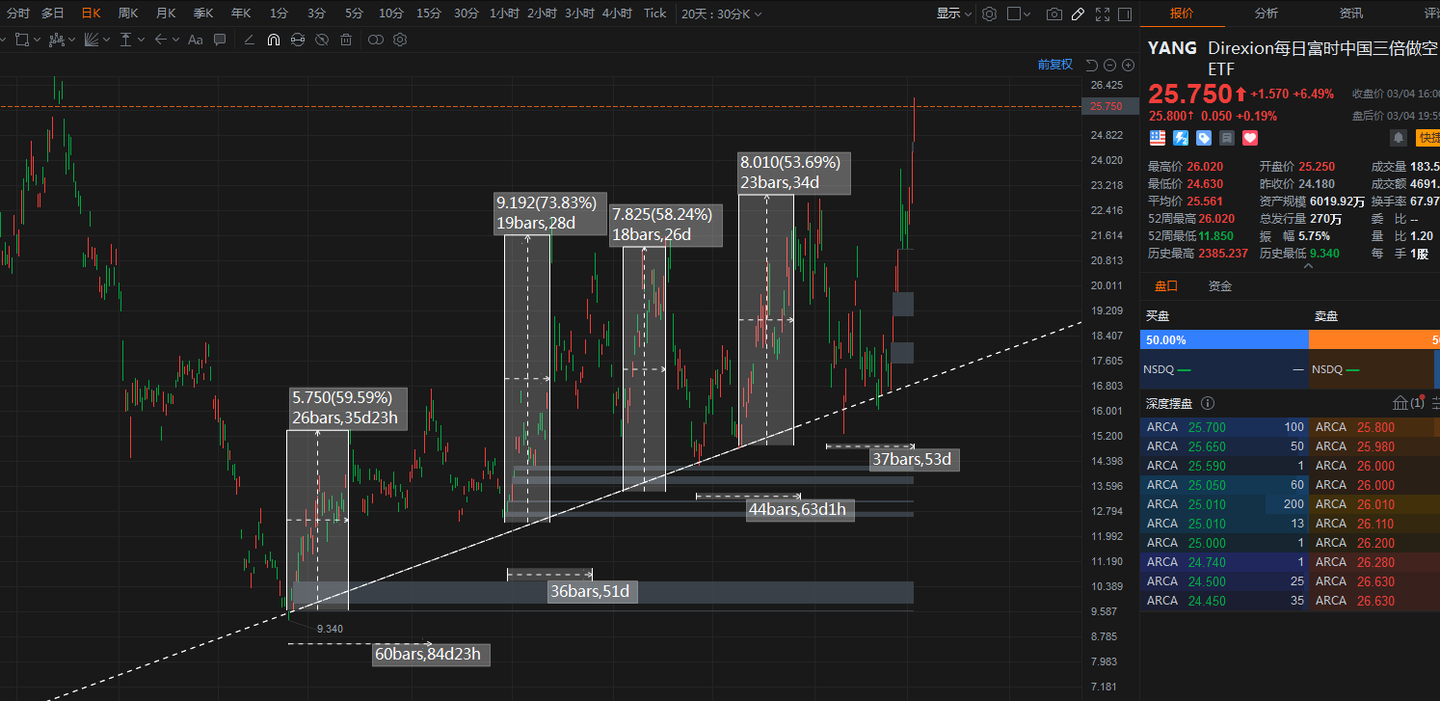Toggle the drawing pen toolbar

[1078, 14]
